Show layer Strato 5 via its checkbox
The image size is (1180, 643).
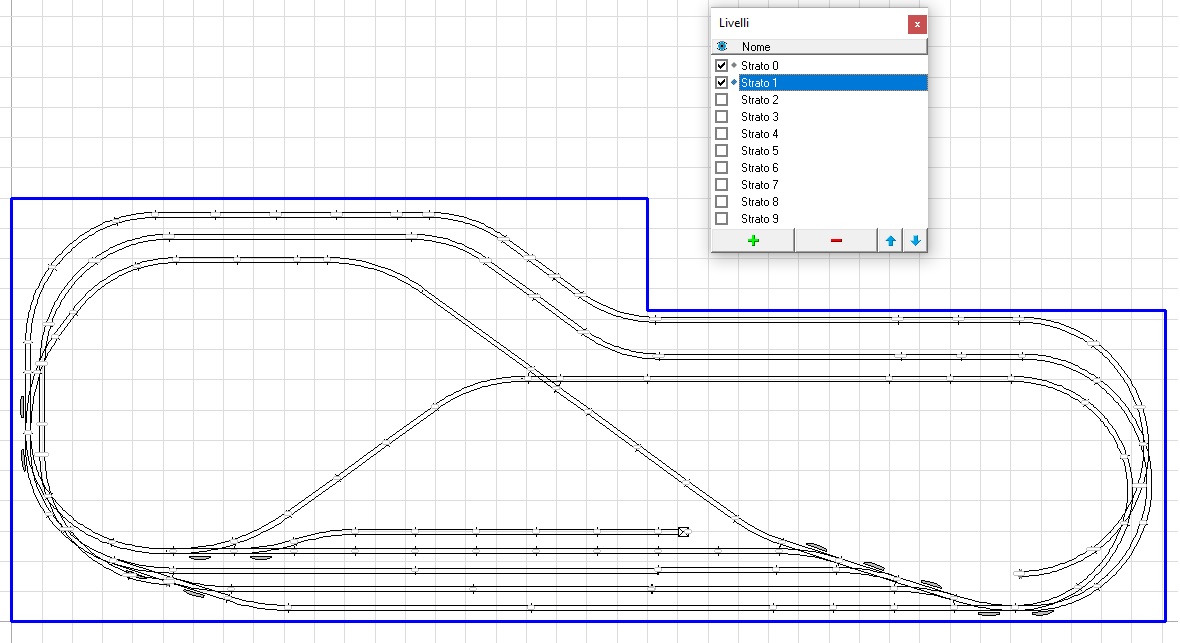(x=722, y=151)
